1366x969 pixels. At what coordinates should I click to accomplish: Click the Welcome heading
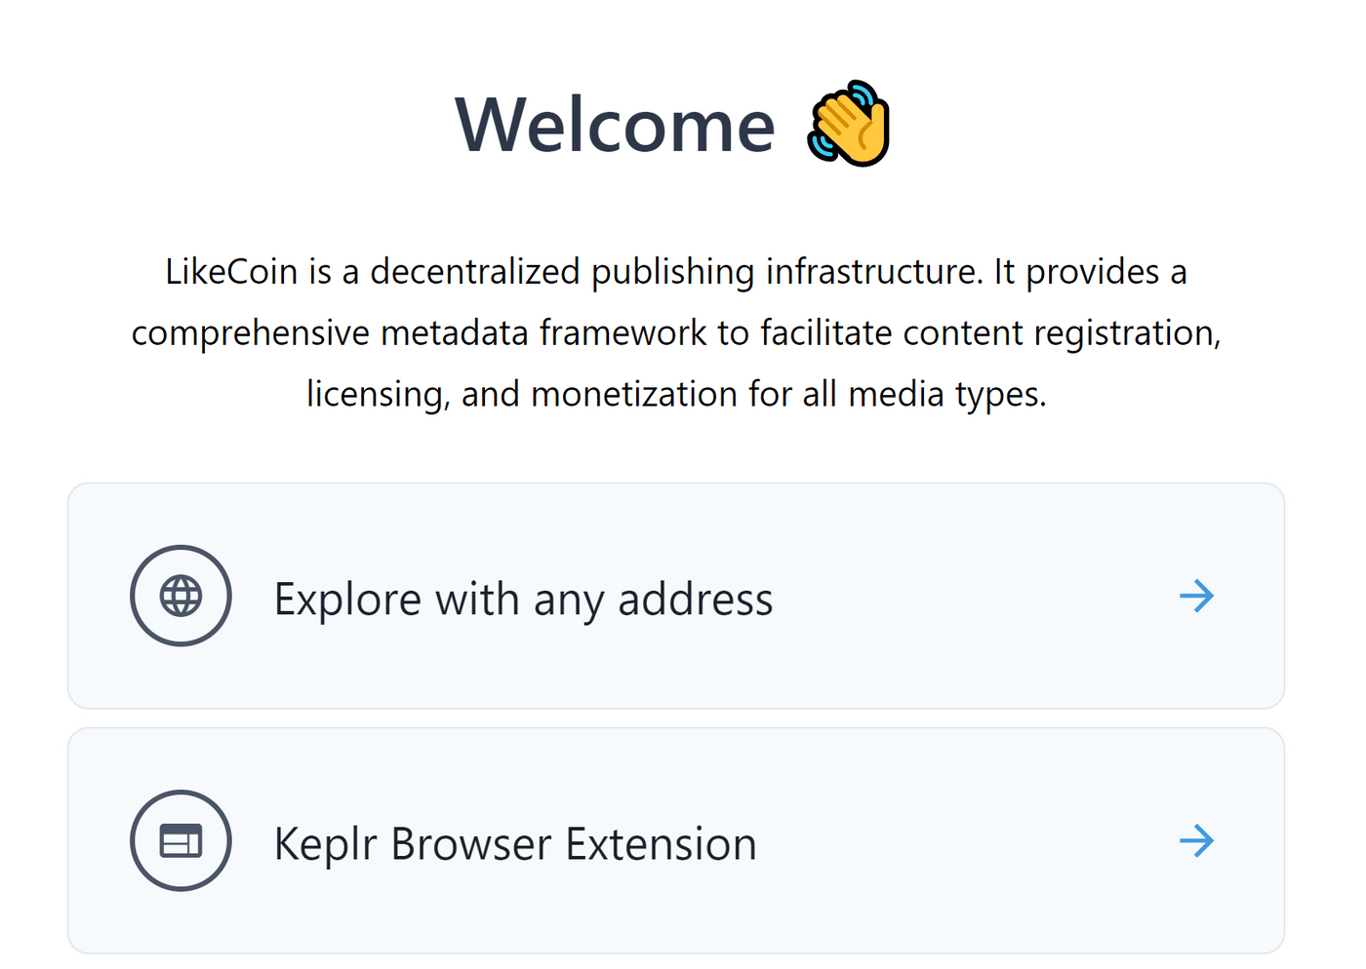click(x=615, y=125)
